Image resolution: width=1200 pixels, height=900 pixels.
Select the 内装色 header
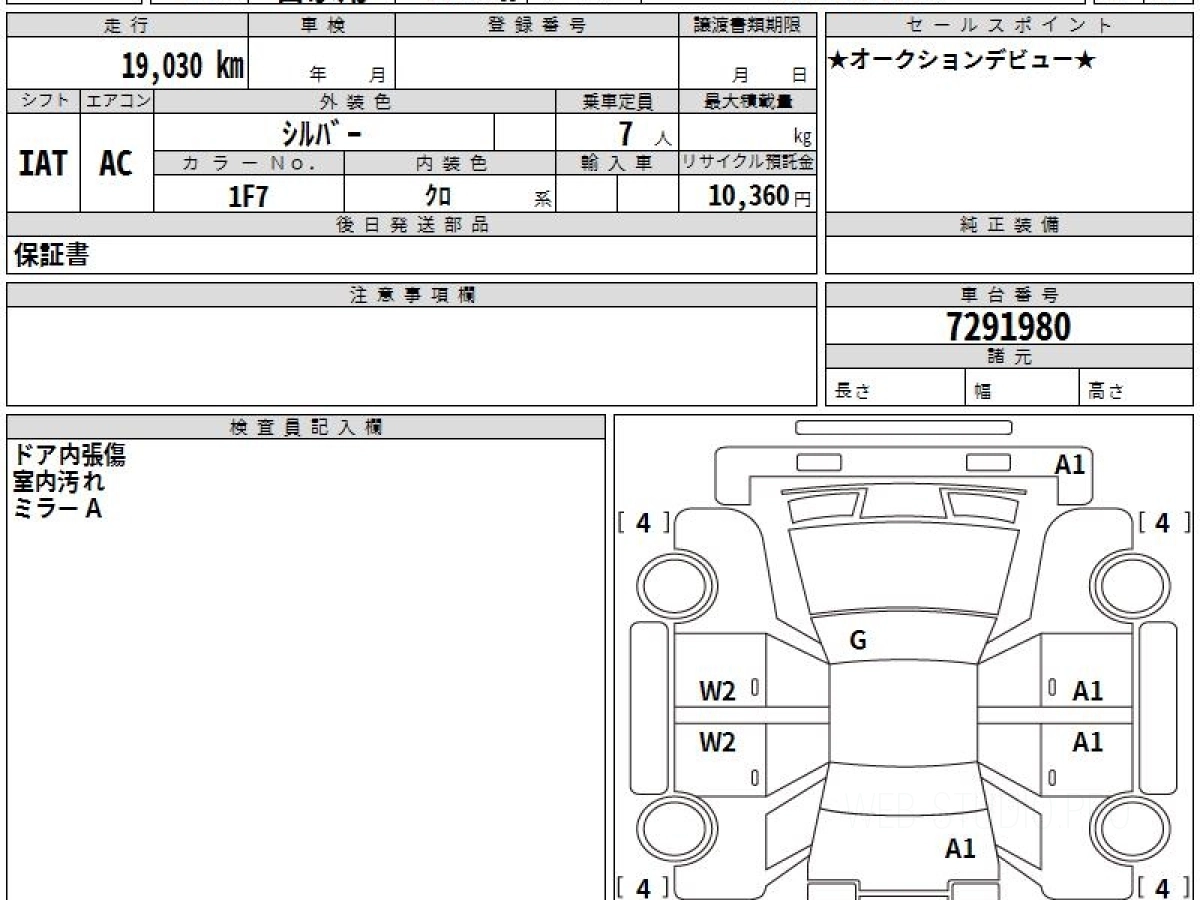pyautogui.click(x=450, y=163)
